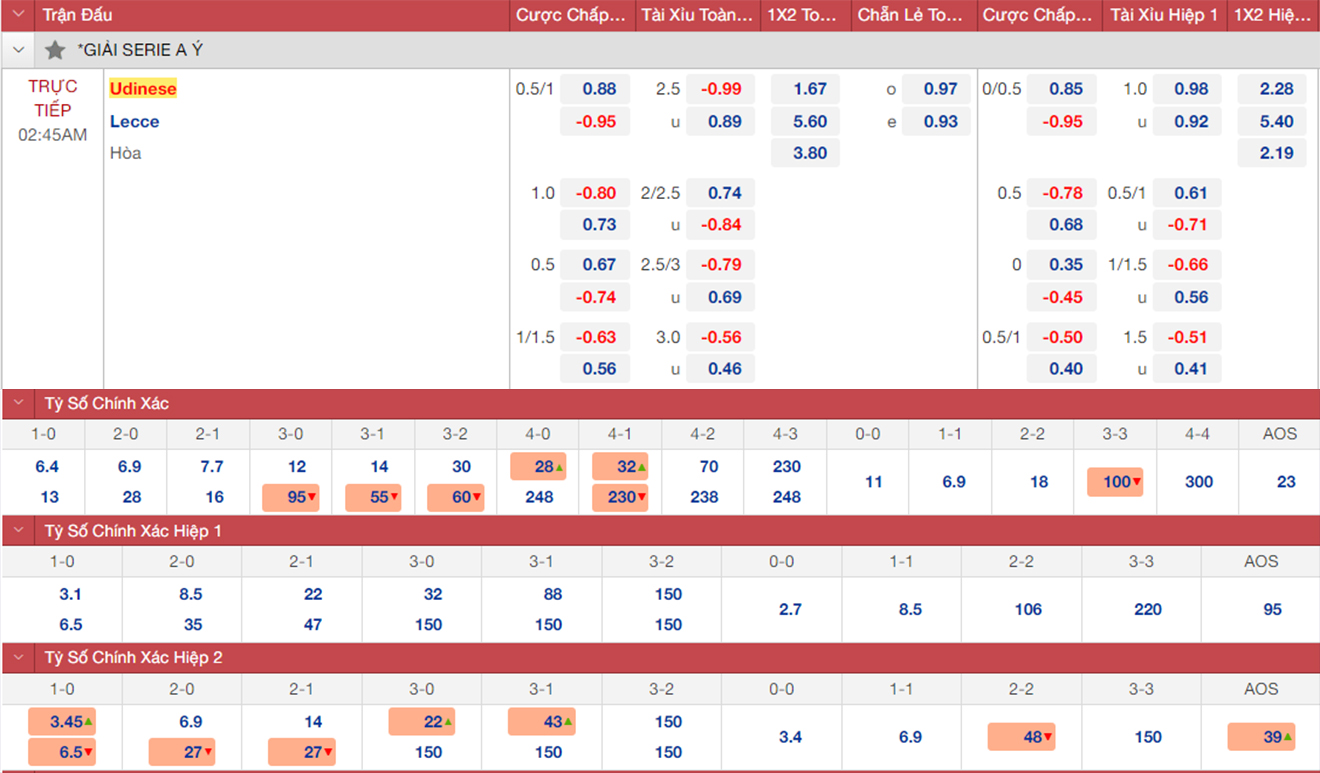Pick first-half under odds 0.92
This screenshot has width=1320, height=773.
click(x=1187, y=121)
